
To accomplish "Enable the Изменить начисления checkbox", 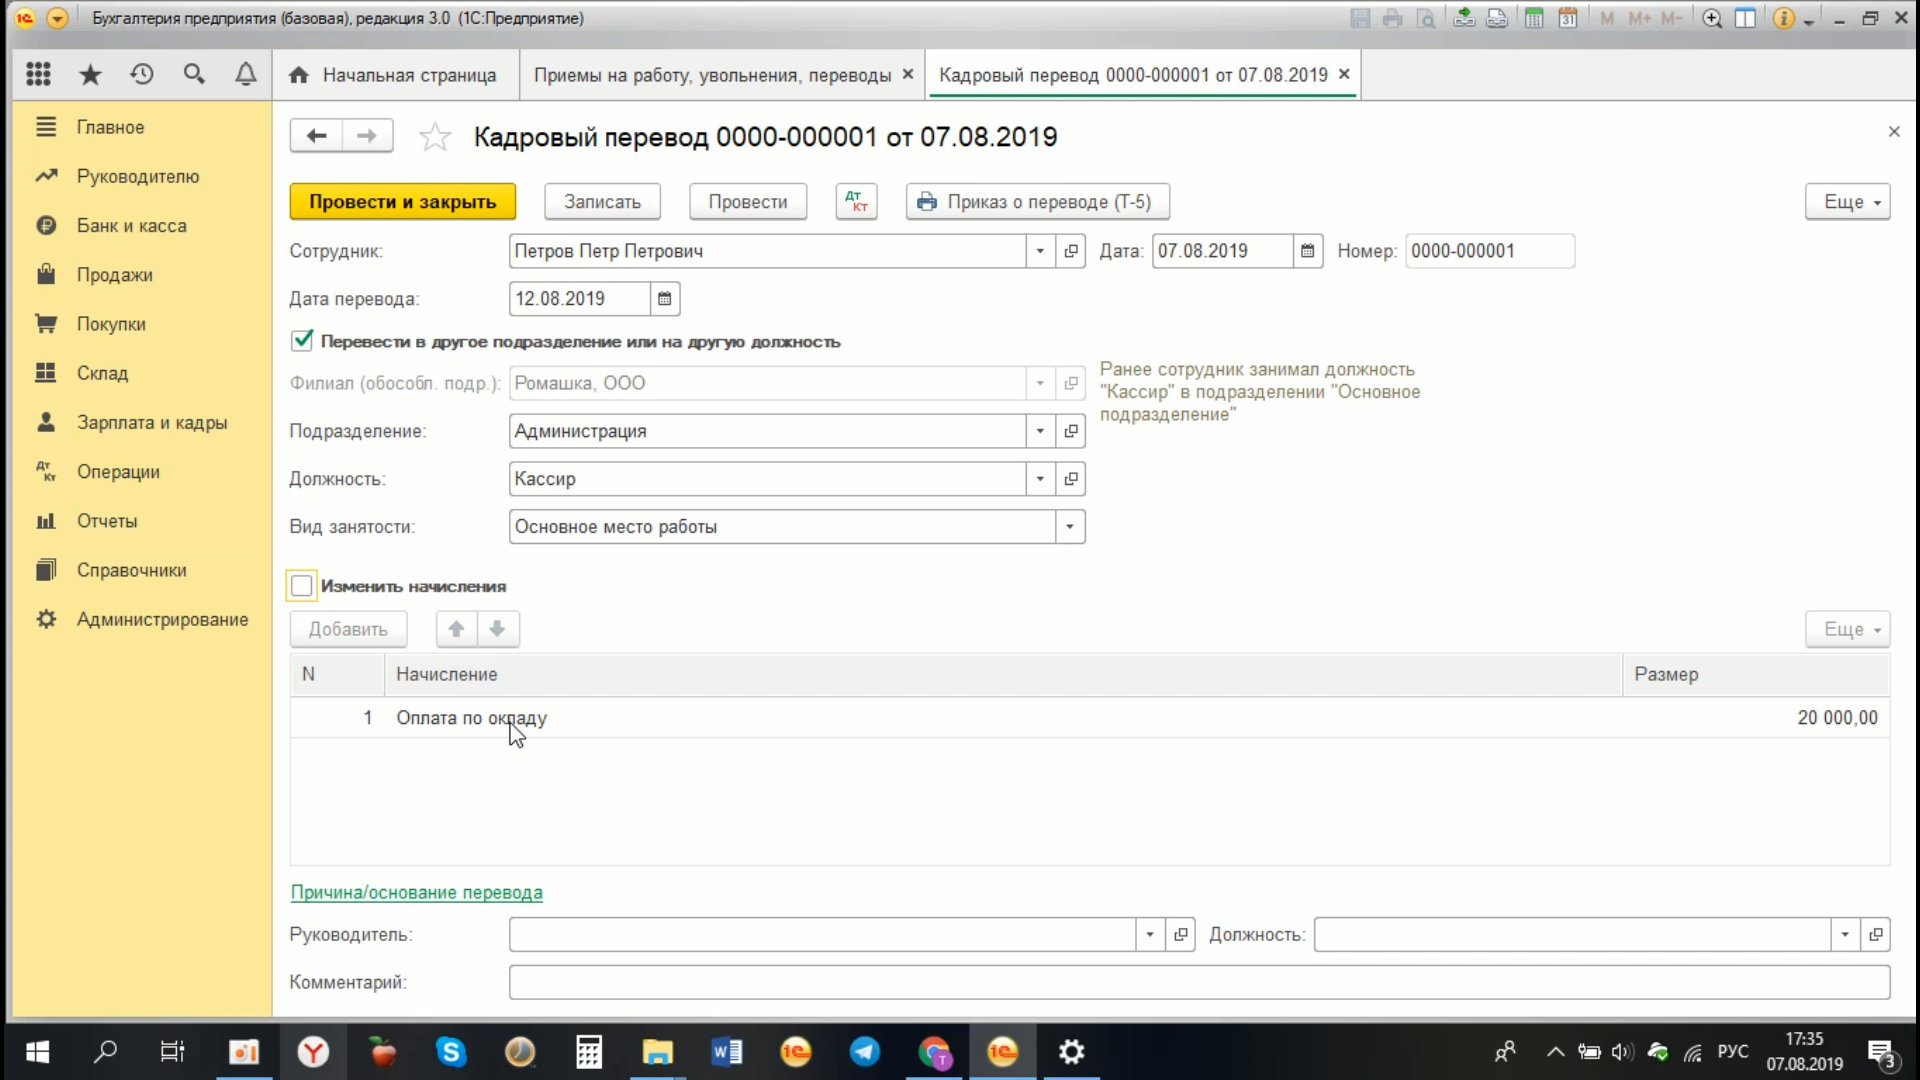I will [302, 586].
